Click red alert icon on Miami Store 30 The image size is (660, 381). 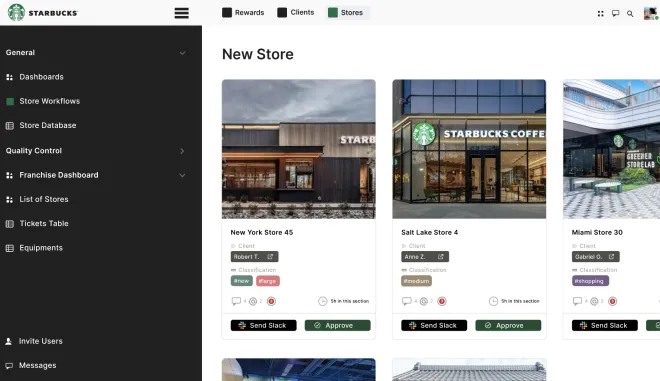[613, 301]
